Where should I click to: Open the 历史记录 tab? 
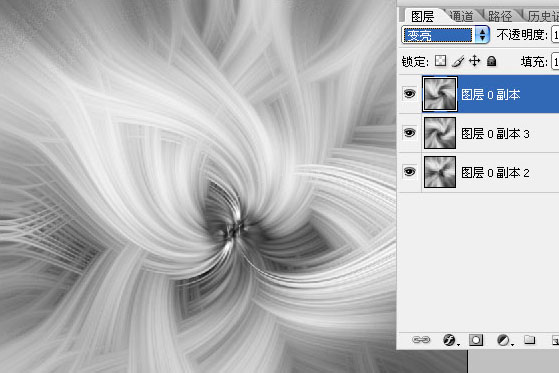pyautogui.click(x=543, y=16)
